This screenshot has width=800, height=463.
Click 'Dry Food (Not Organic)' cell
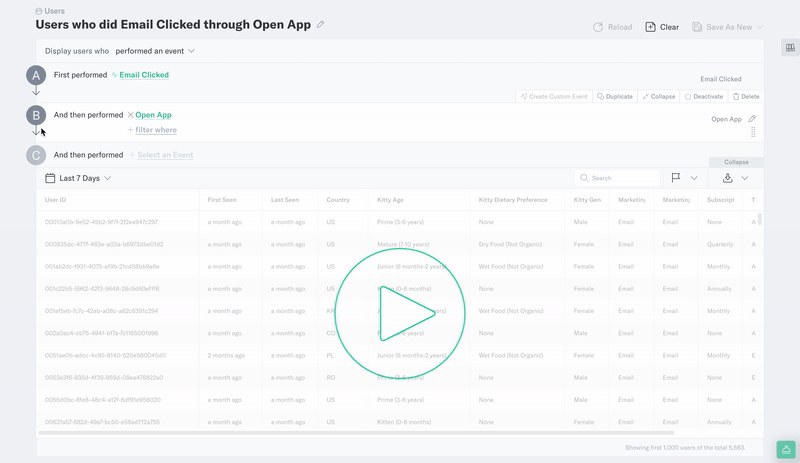pyautogui.click(x=510, y=245)
